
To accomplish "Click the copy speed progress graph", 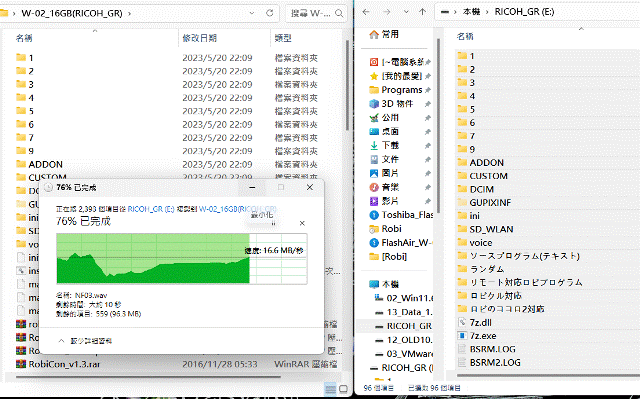I will pyautogui.click(x=182, y=259).
